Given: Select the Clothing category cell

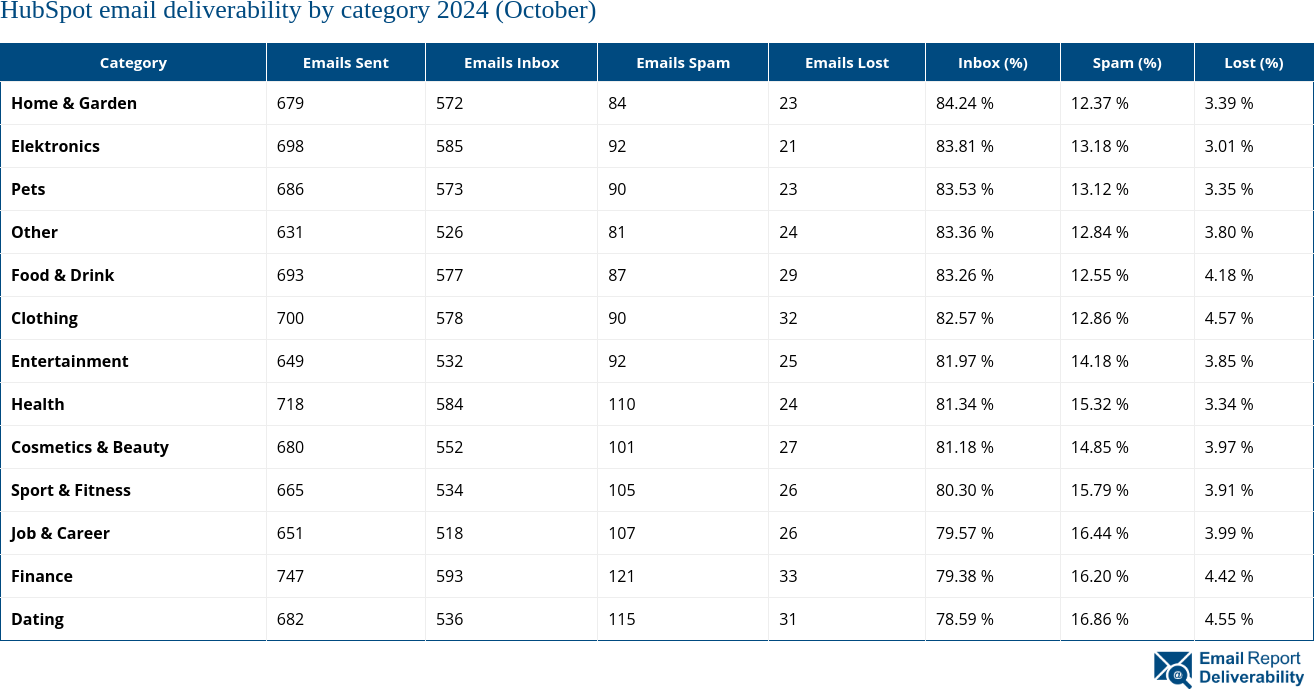Looking at the screenshot, I should 134,318.
